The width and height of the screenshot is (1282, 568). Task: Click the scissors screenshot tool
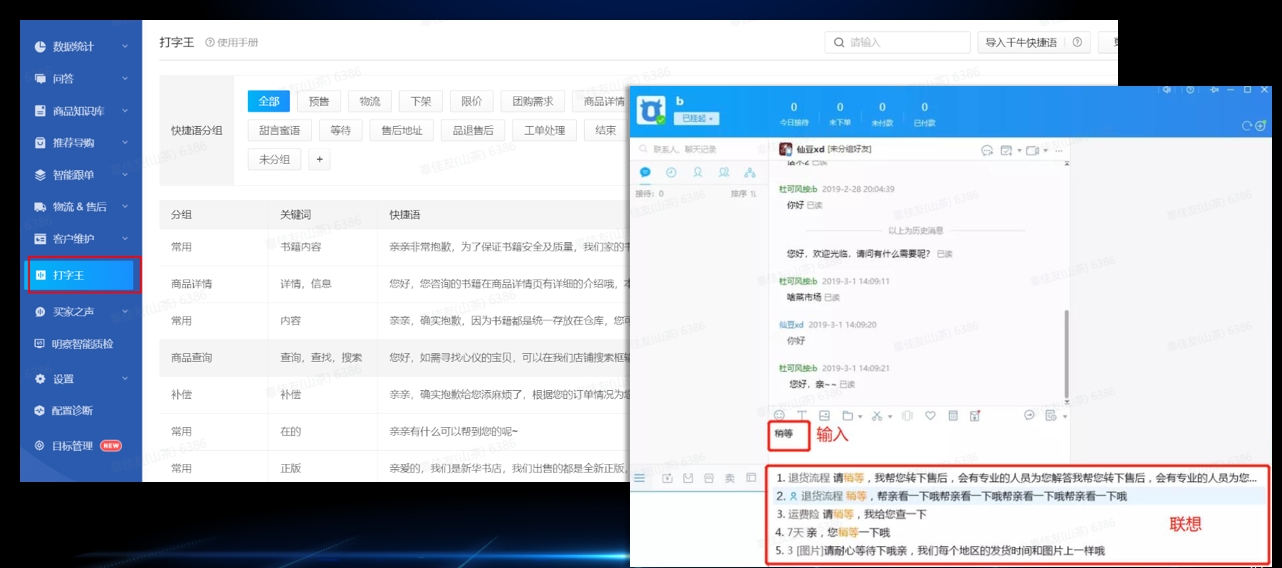click(879, 415)
